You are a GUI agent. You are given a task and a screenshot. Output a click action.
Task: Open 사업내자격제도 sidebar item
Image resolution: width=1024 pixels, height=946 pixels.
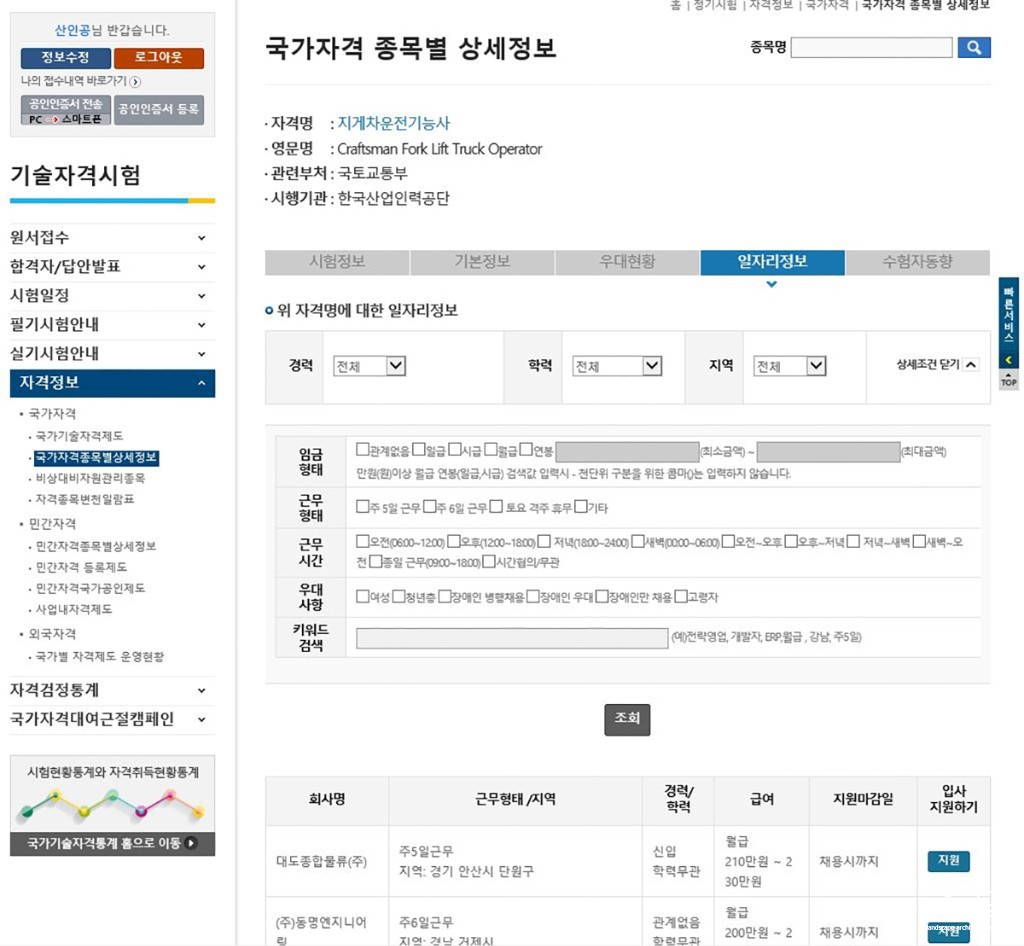tap(73, 609)
